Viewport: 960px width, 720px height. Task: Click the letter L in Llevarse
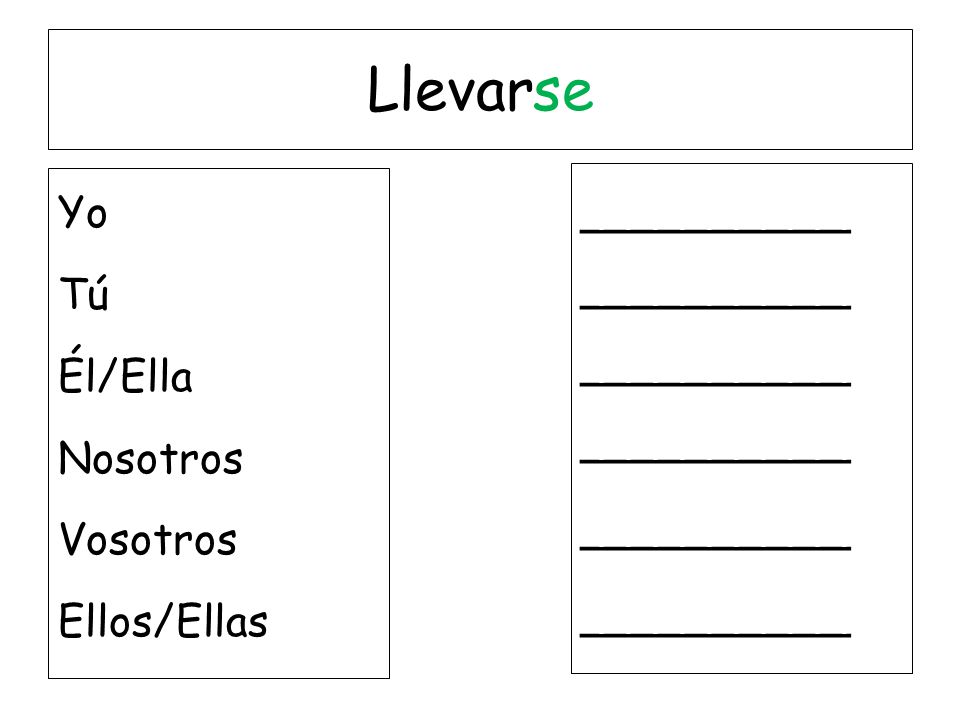point(383,89)
